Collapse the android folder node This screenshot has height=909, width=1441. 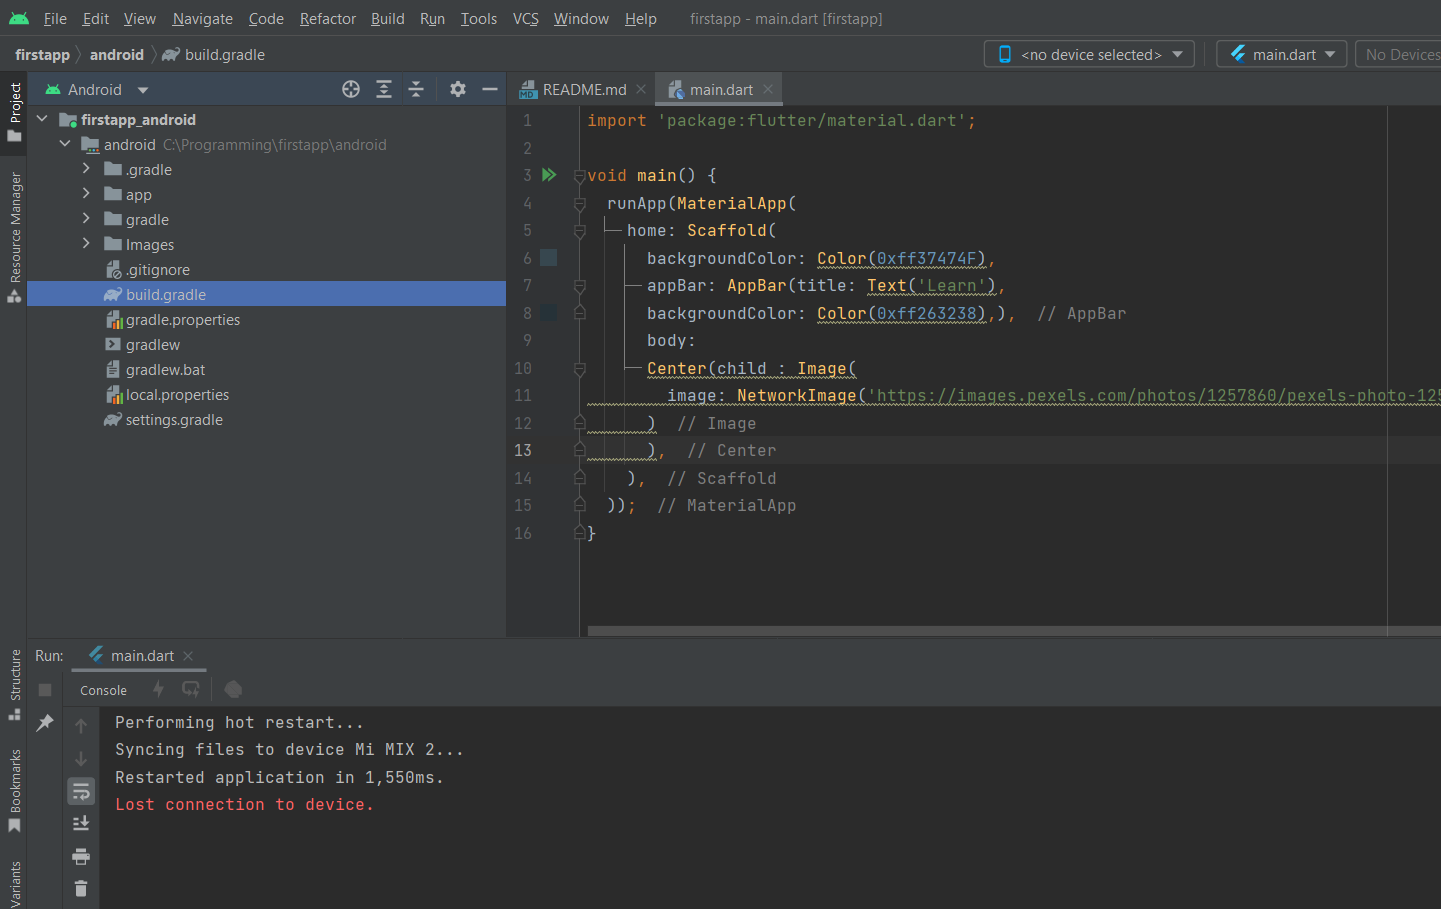coord(65,144)
